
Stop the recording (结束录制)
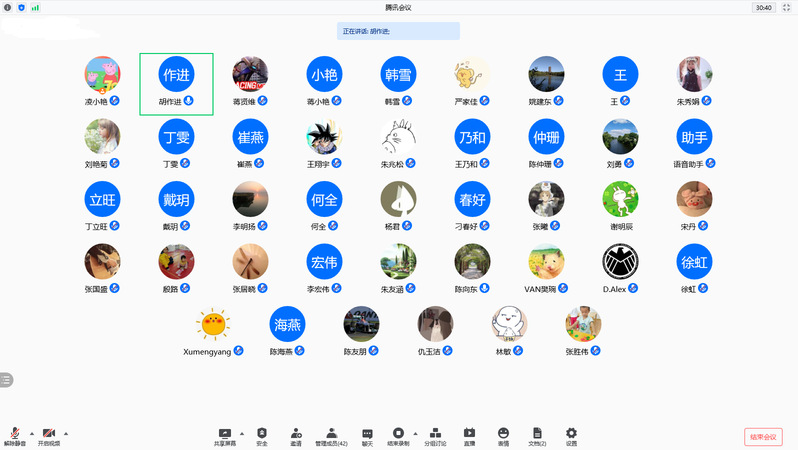(398, 436)
